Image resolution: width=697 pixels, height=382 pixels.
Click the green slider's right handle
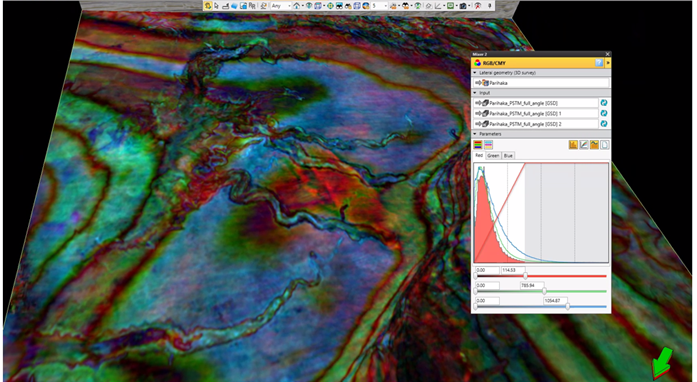[x=545, y=291]
